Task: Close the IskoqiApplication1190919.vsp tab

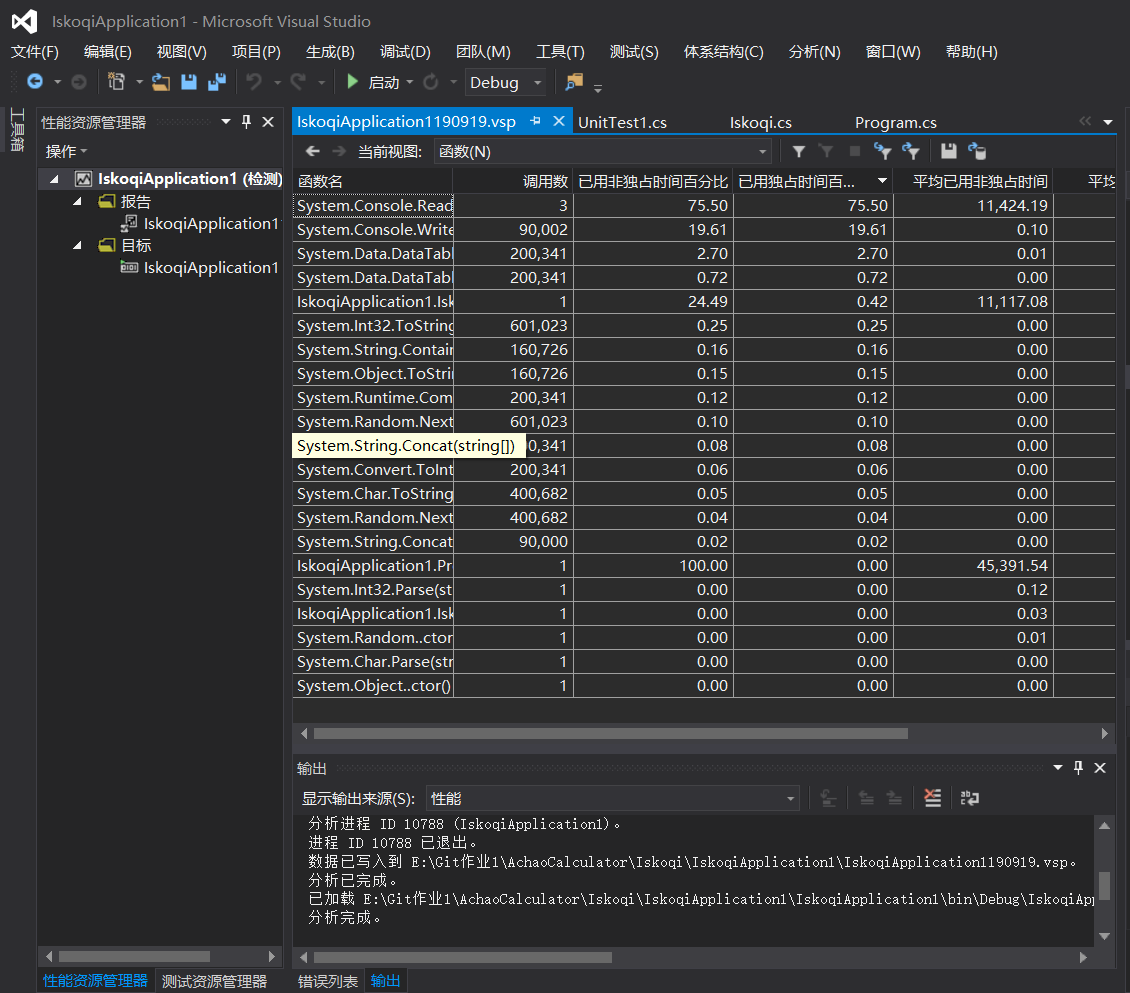Action: pyautogui.click(x=559, y=121)
